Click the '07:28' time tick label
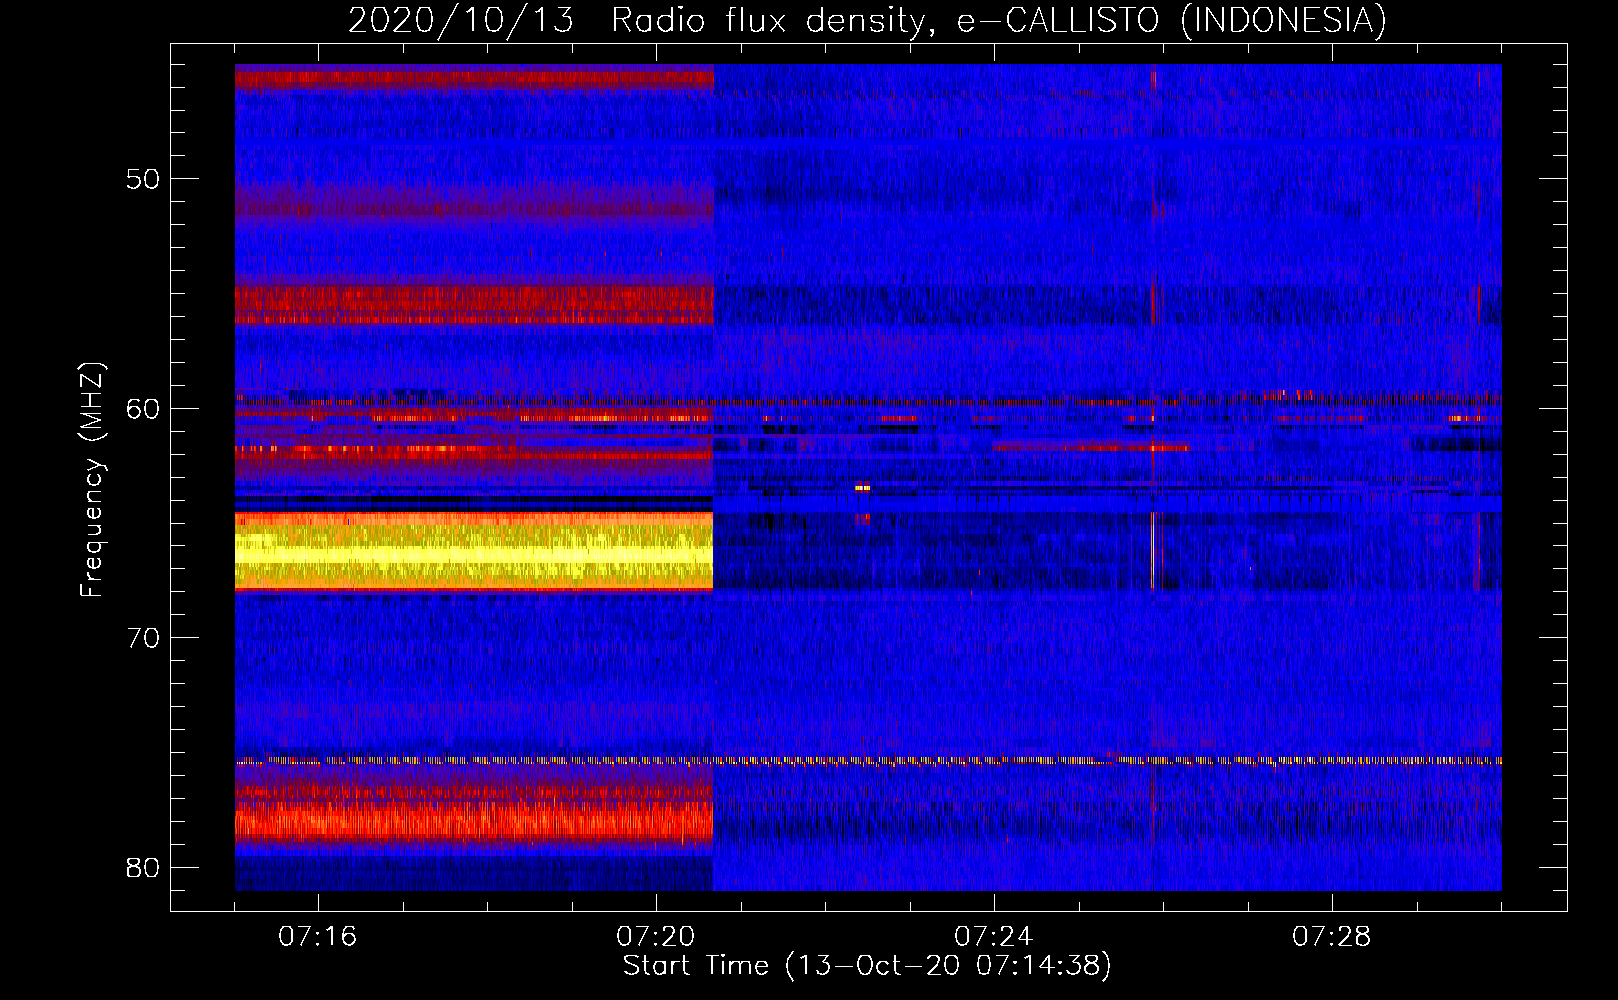 coord(1331,936)
